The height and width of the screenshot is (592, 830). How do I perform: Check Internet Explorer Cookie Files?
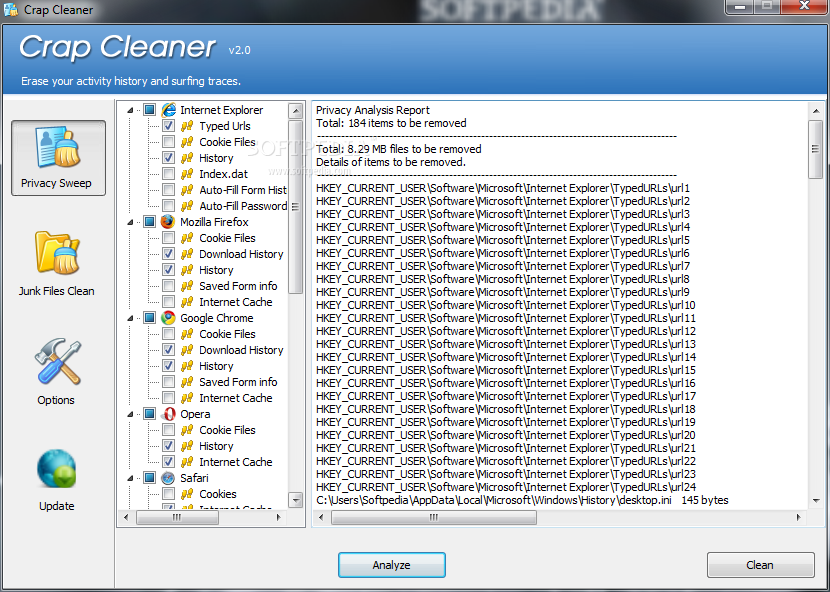coord(168,142)
